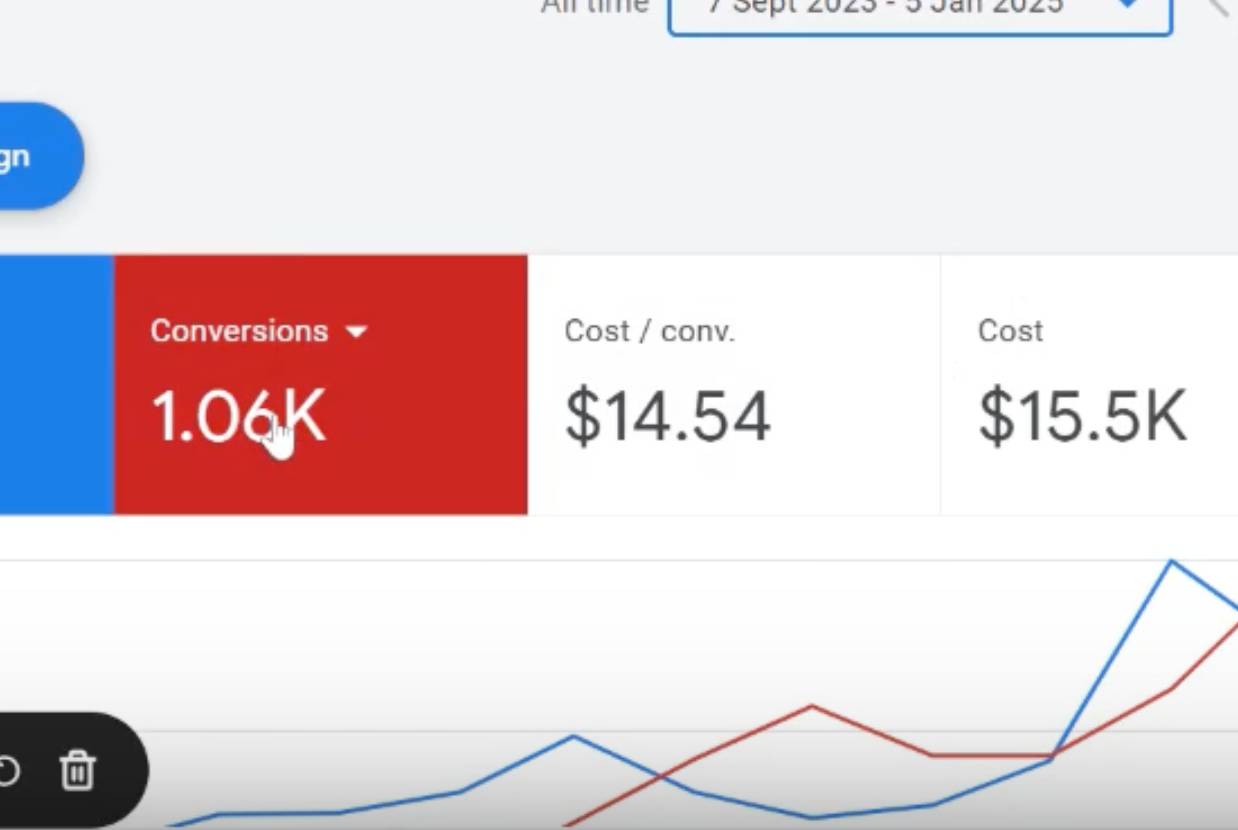
Task: Click the red line's upward bend near right
Action: click(x=1052, y=754)
